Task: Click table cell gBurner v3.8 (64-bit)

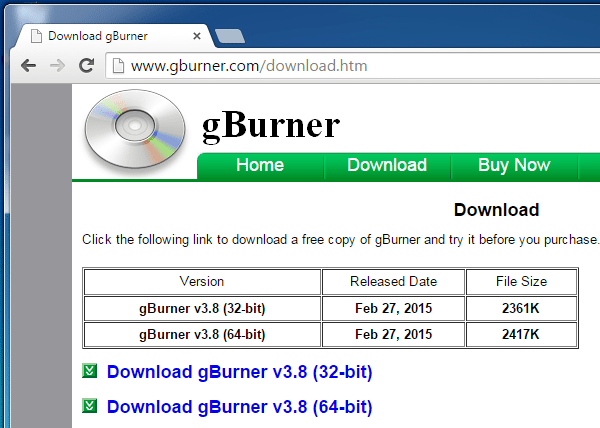Action: click(x=202, y=334)
